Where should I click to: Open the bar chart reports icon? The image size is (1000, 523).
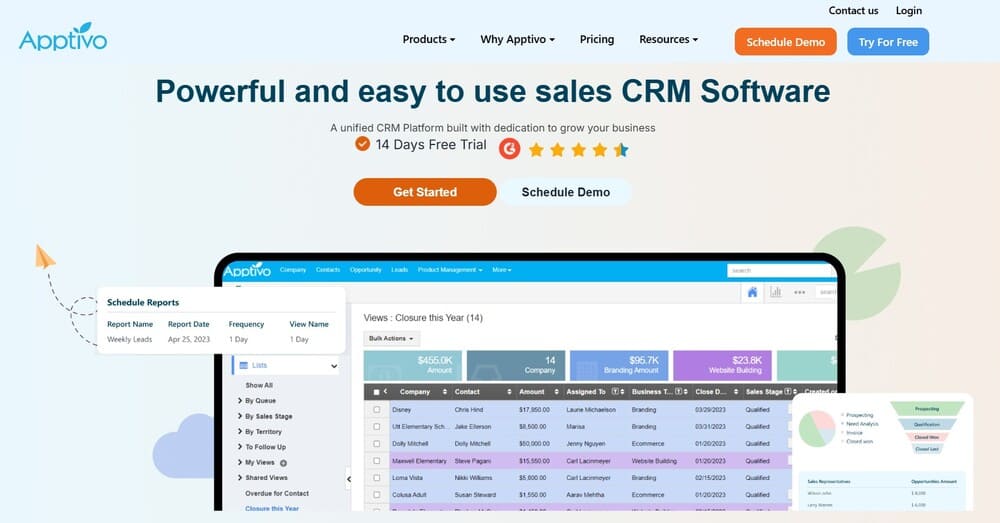tap(776, 292)
